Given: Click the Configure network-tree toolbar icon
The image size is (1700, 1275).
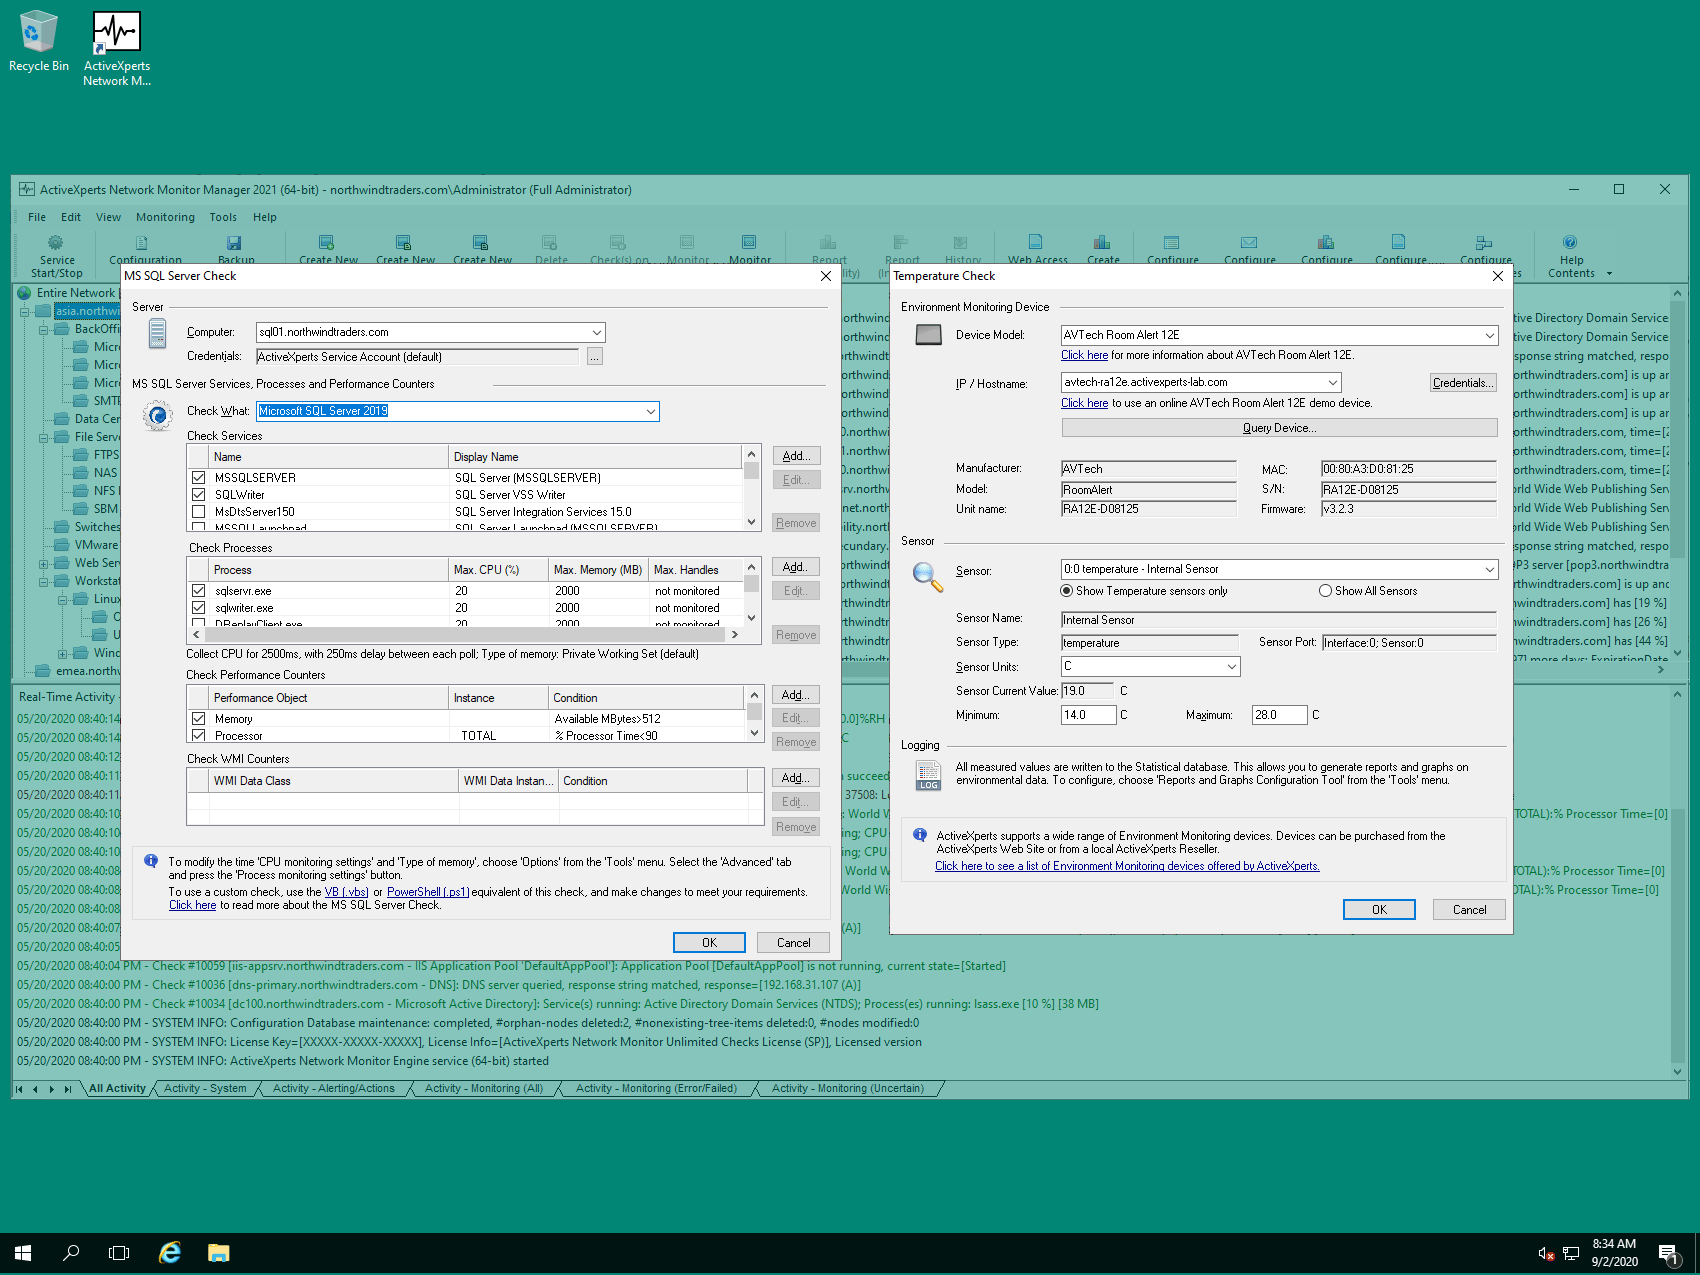Looking at the screenshot, I should tap(1484, 243).
